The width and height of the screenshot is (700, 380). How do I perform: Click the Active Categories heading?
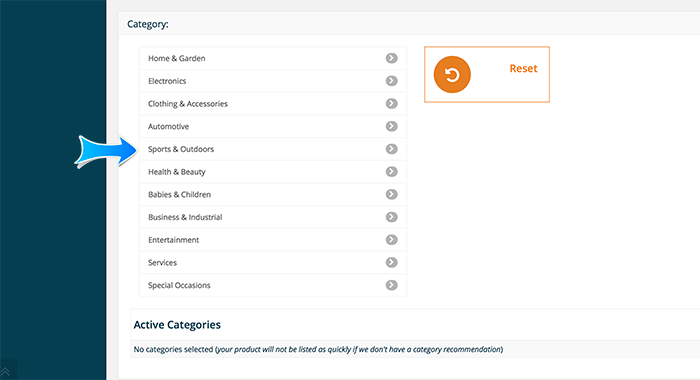[x=177, y=325]
